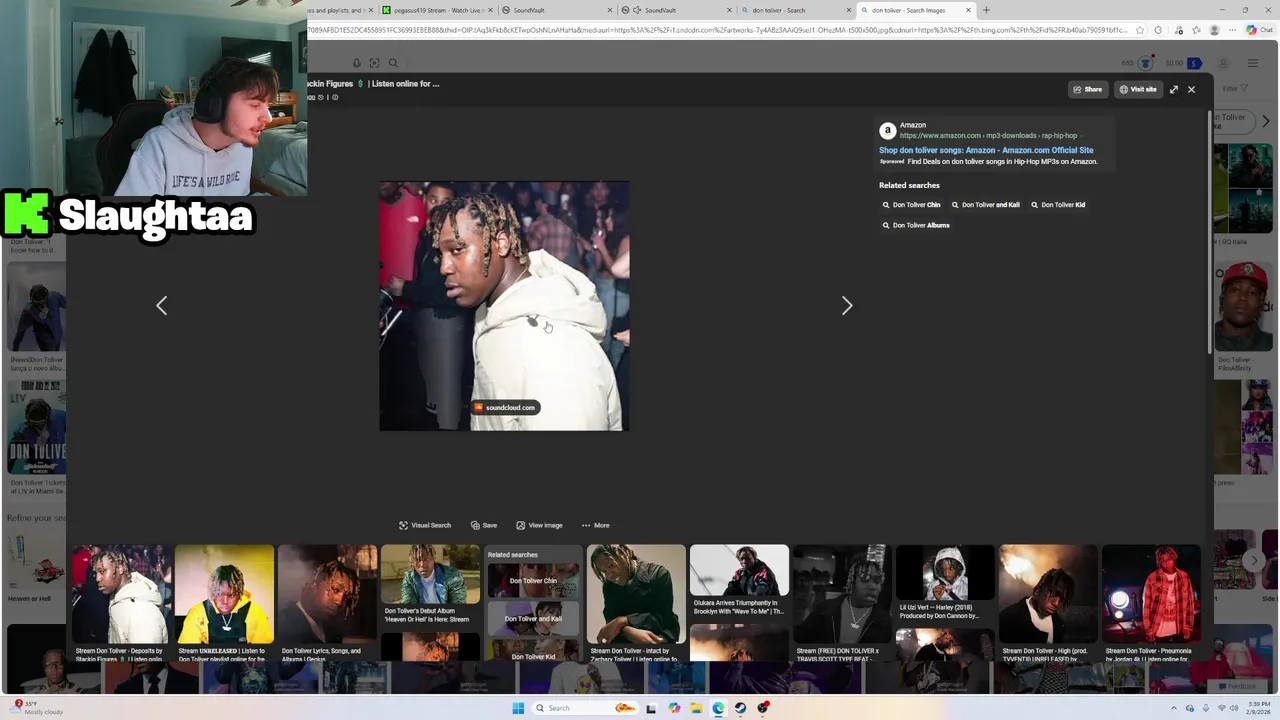The height and width of the screenshot is (720, 1280).
Task: Click the View image option
Action: click(x=539, y=525)
